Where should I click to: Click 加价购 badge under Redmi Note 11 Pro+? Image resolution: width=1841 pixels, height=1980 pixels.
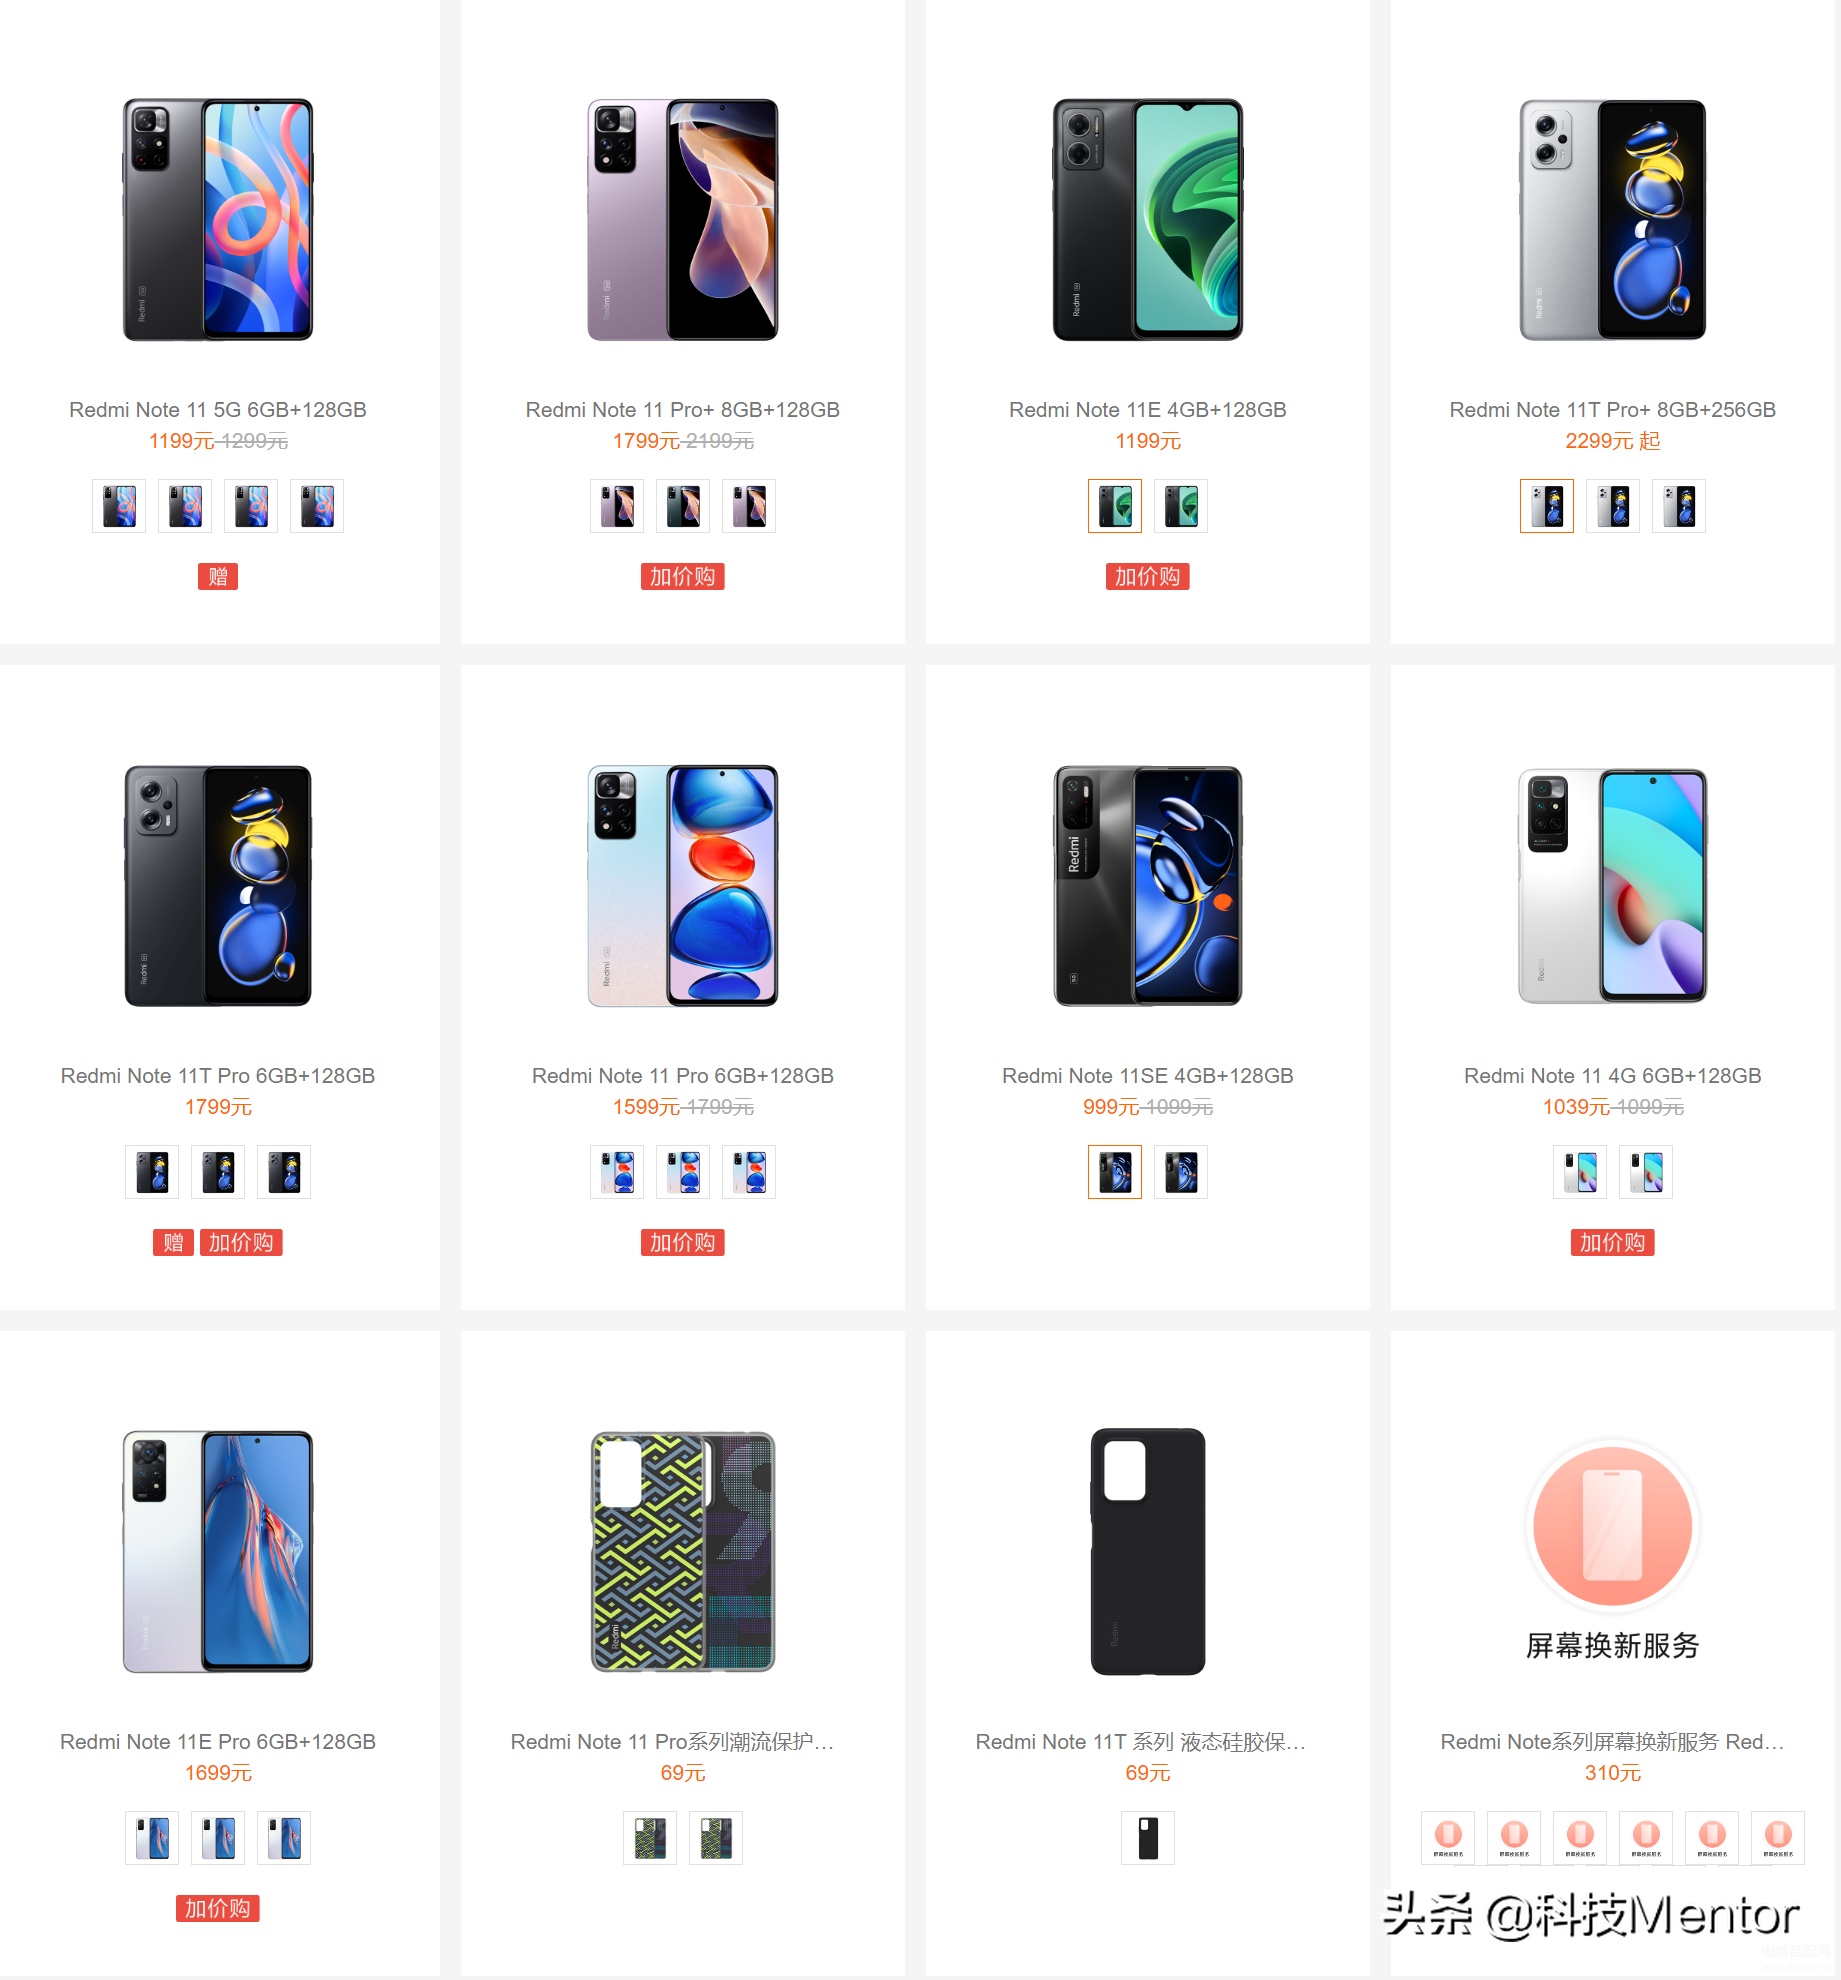(683, 576)
